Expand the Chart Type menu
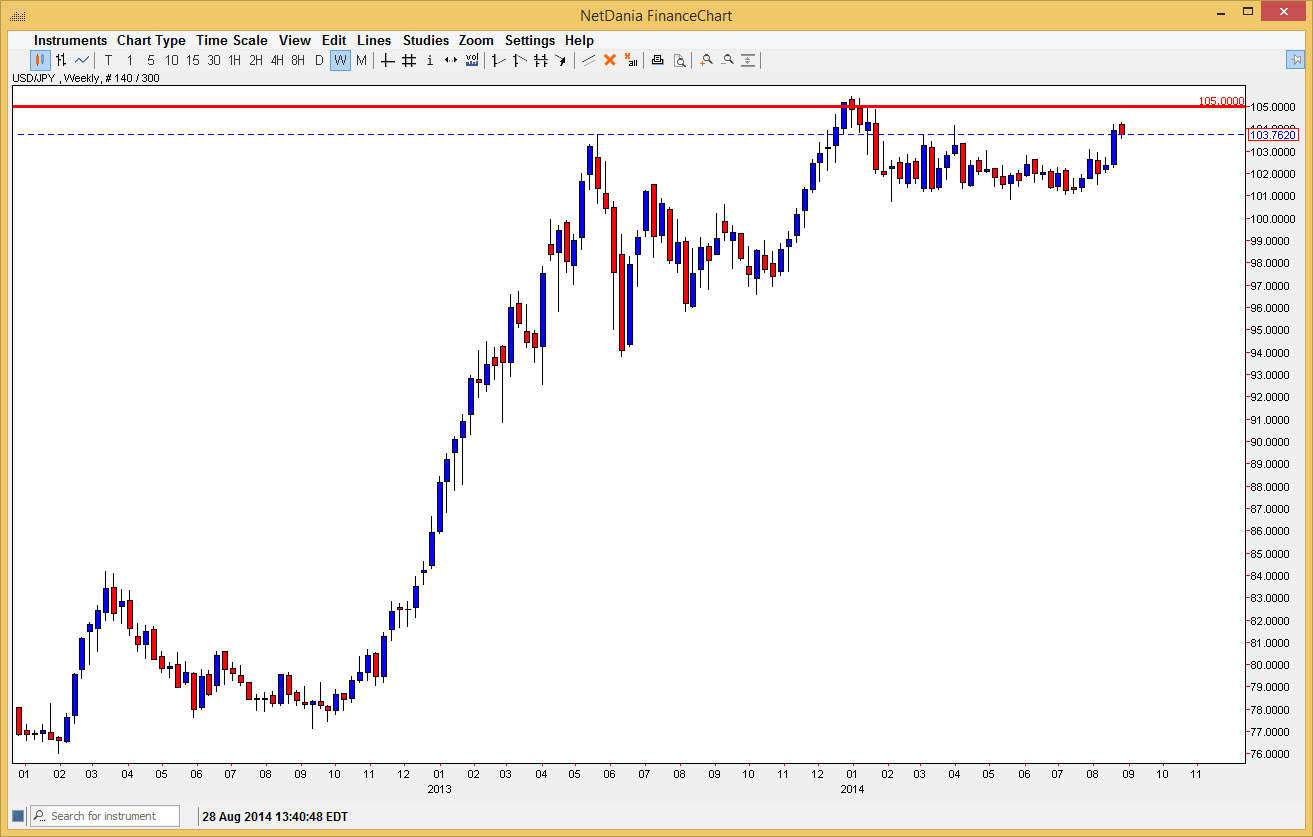This screenshot has height=837, width=1313. [x=151, y=40]
